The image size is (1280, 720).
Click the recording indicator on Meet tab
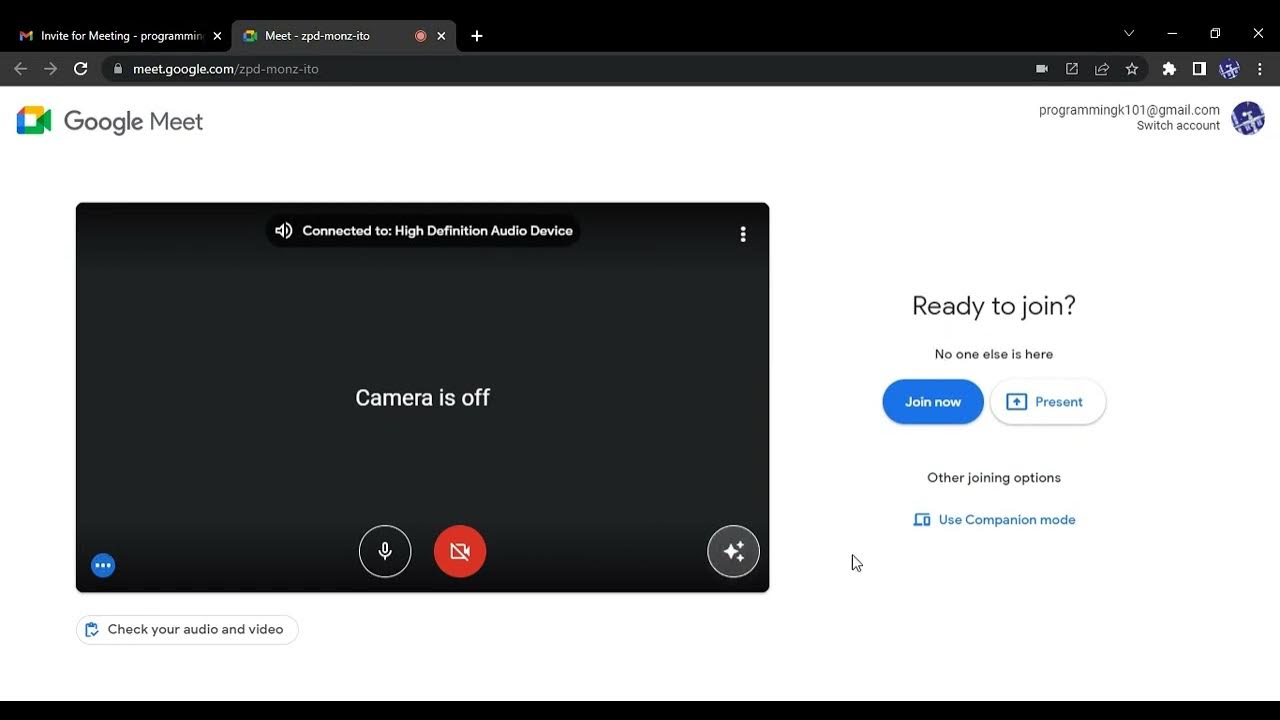pyautogui.click(x=420, y=36)
